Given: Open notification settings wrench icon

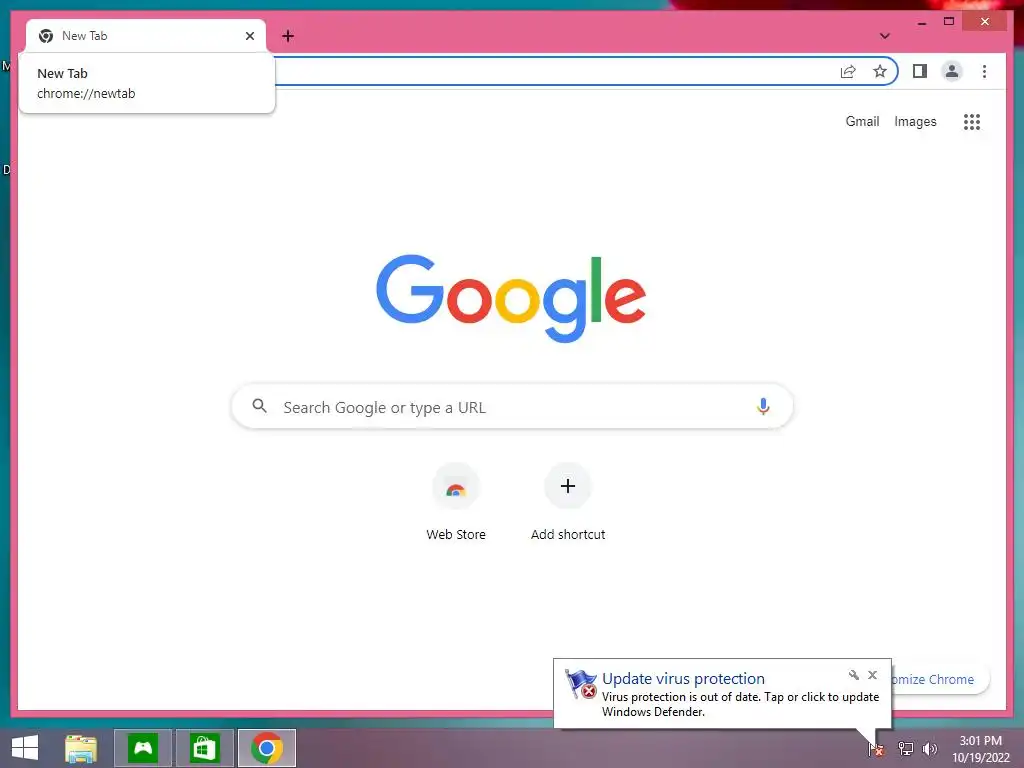Looking at the screenshot, I should pos(853,675).
